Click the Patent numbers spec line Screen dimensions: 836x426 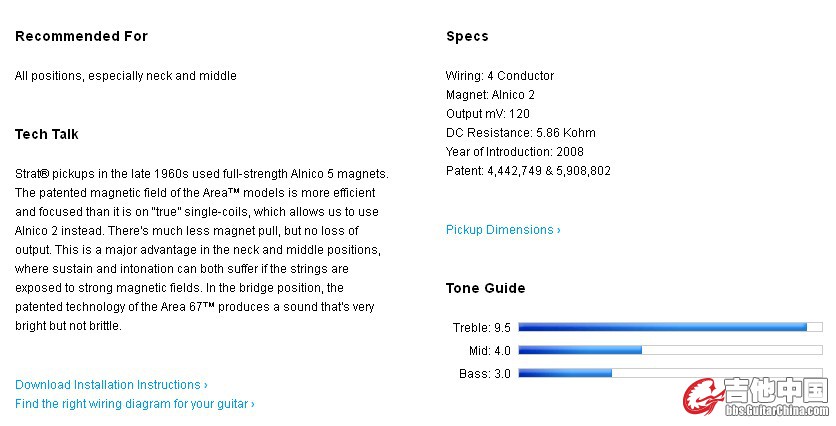click(527, 171)
